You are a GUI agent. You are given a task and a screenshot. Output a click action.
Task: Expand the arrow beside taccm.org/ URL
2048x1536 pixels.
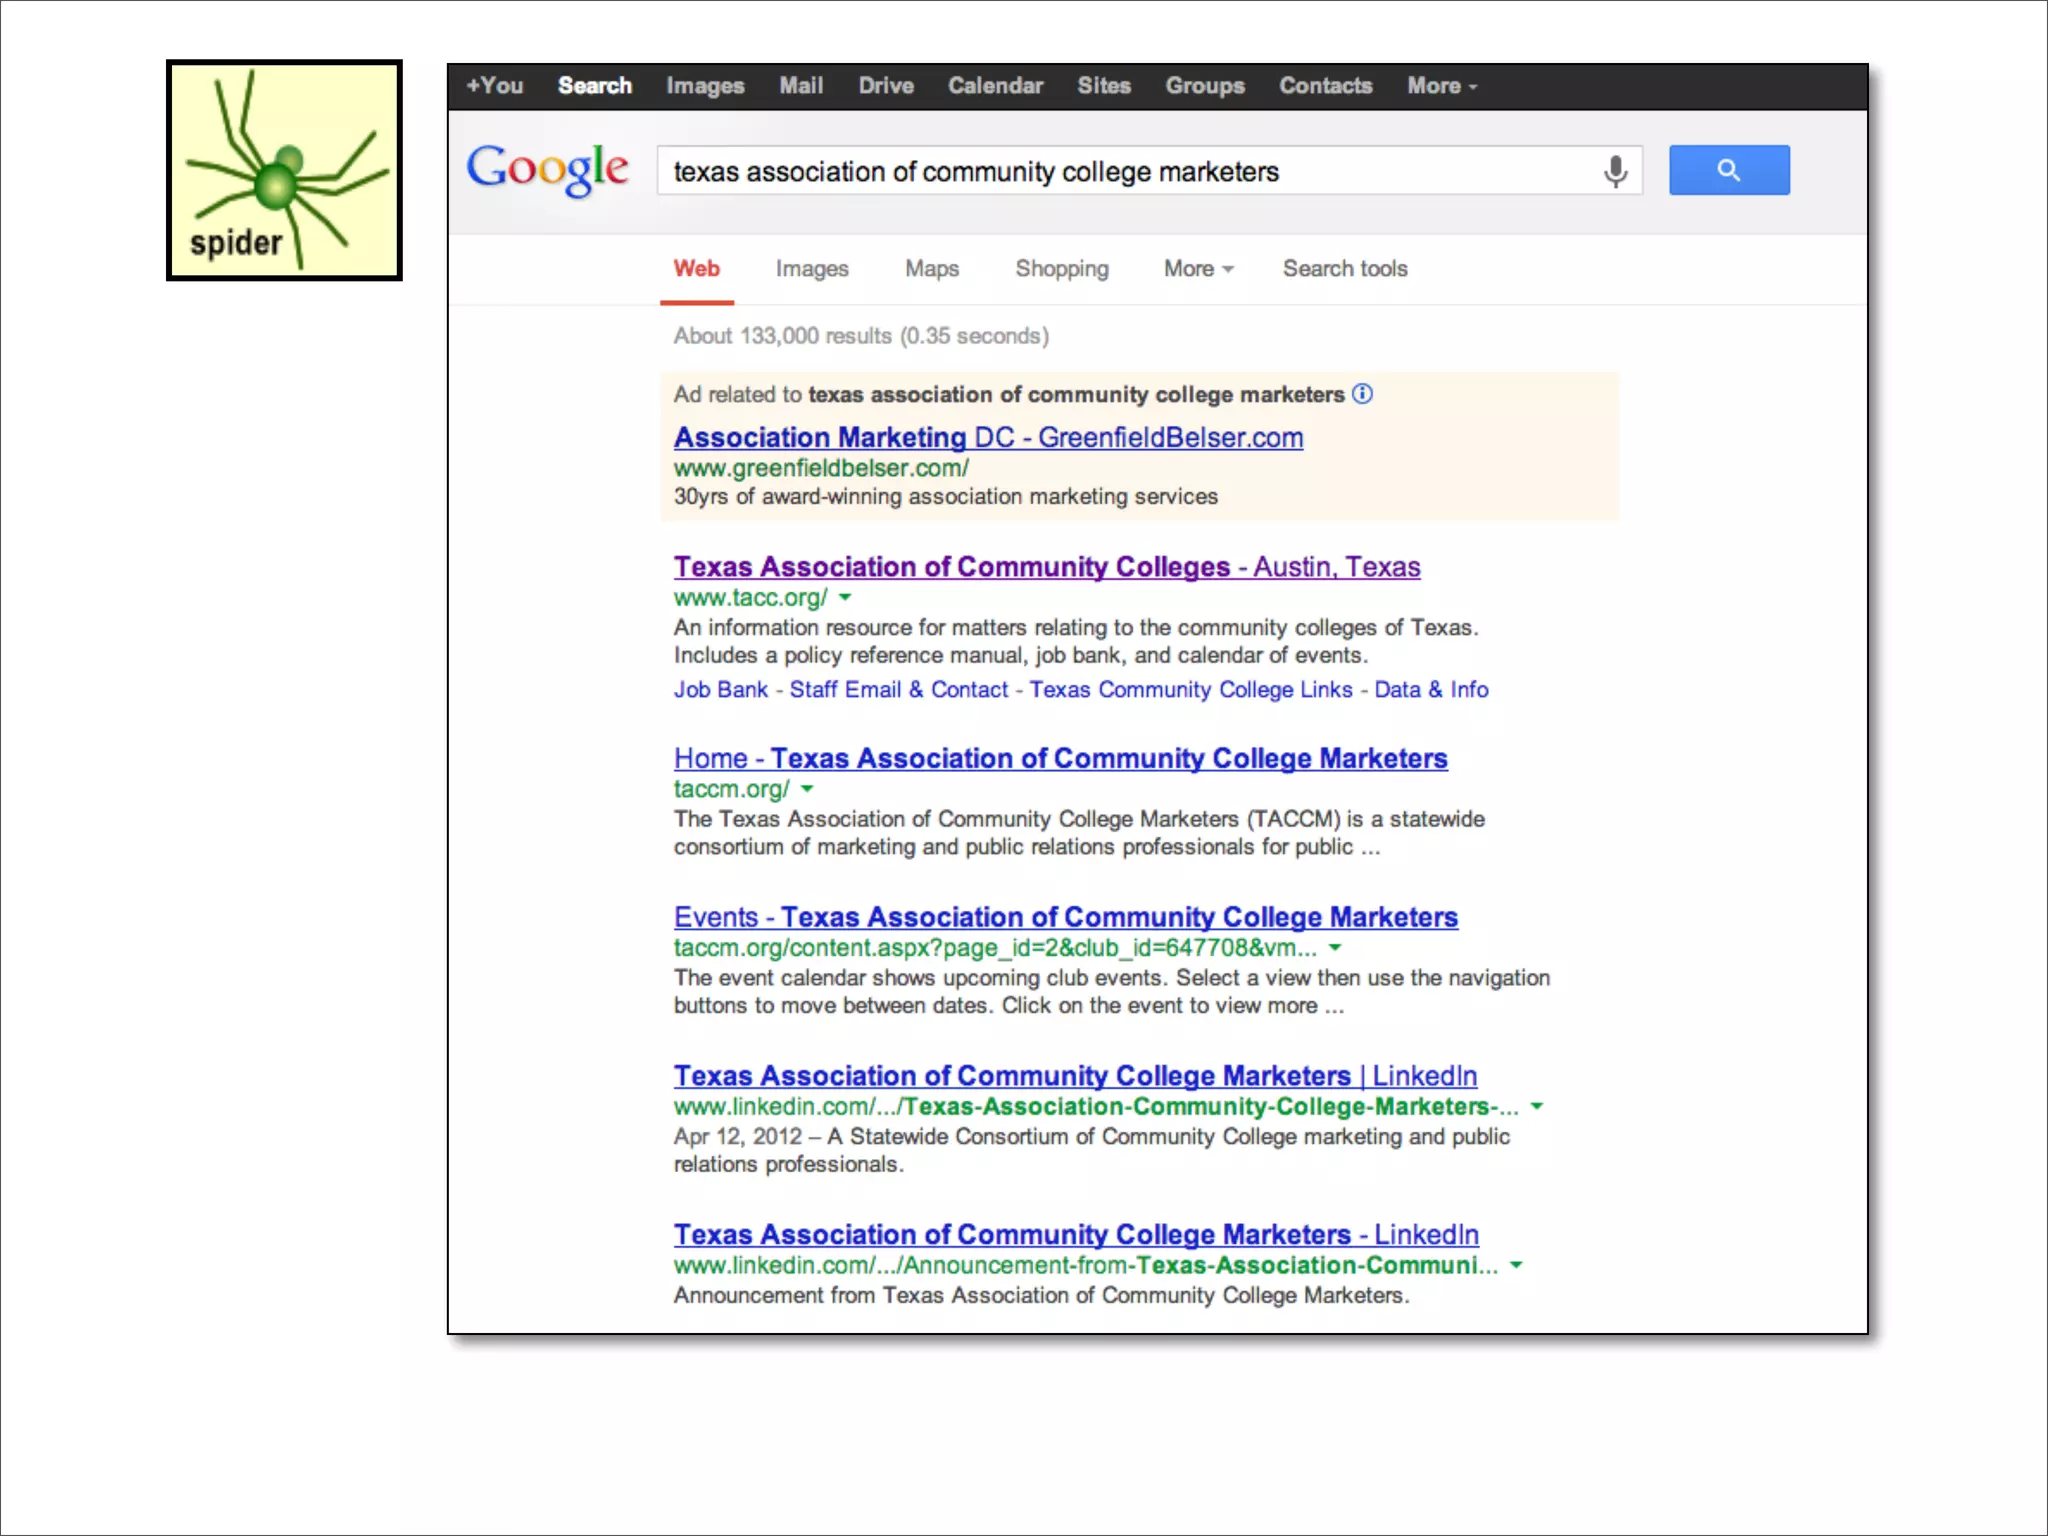(807, 789)
